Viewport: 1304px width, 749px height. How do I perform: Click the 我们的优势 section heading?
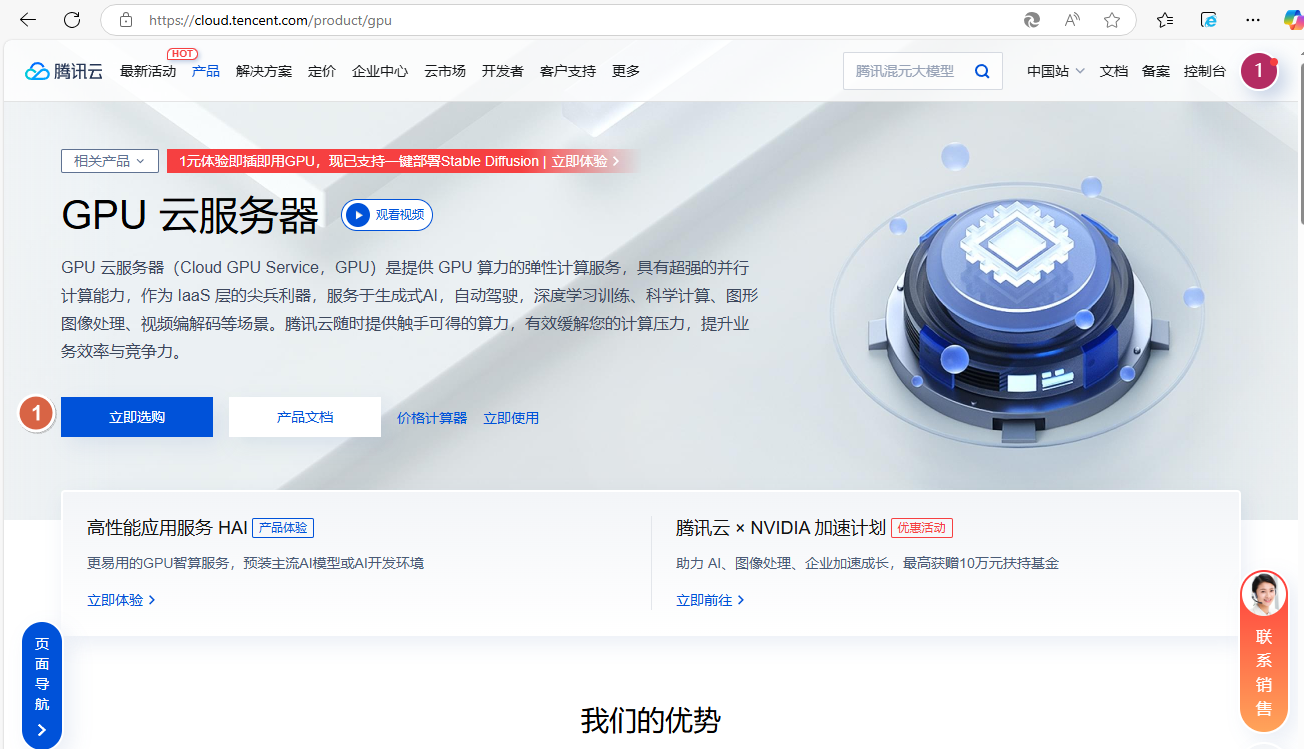point(651,720)
